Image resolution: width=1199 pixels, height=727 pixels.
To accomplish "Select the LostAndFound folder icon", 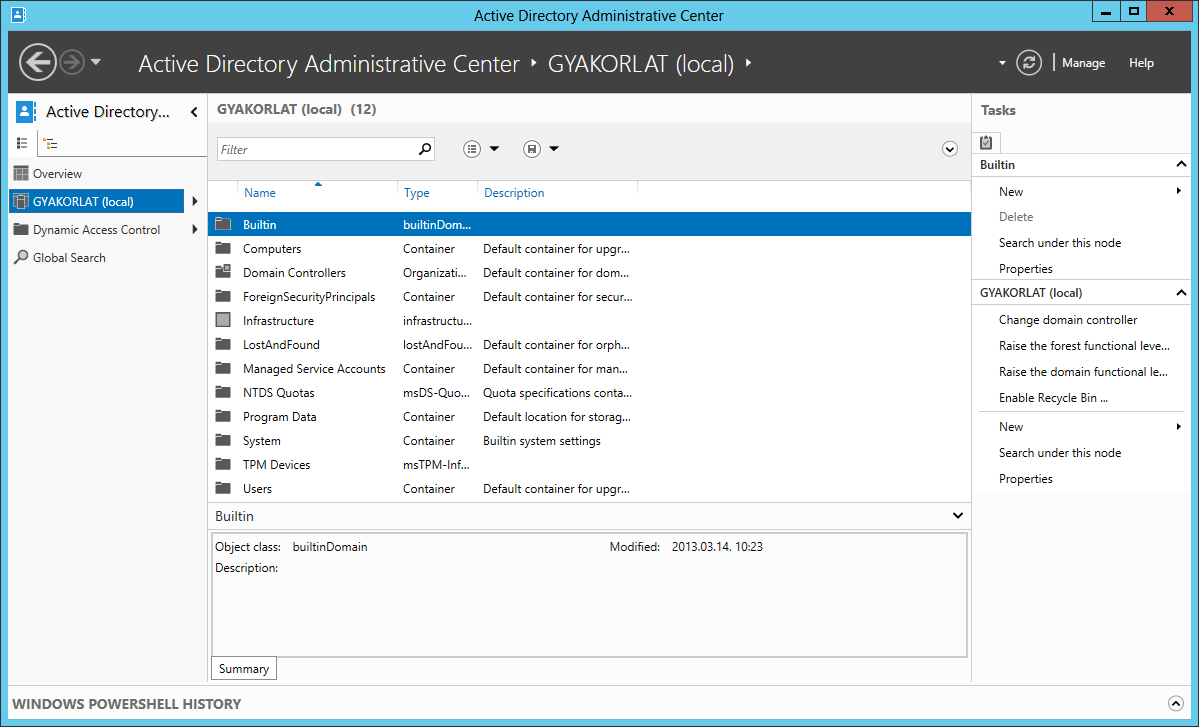I will [x=223, y=345].
